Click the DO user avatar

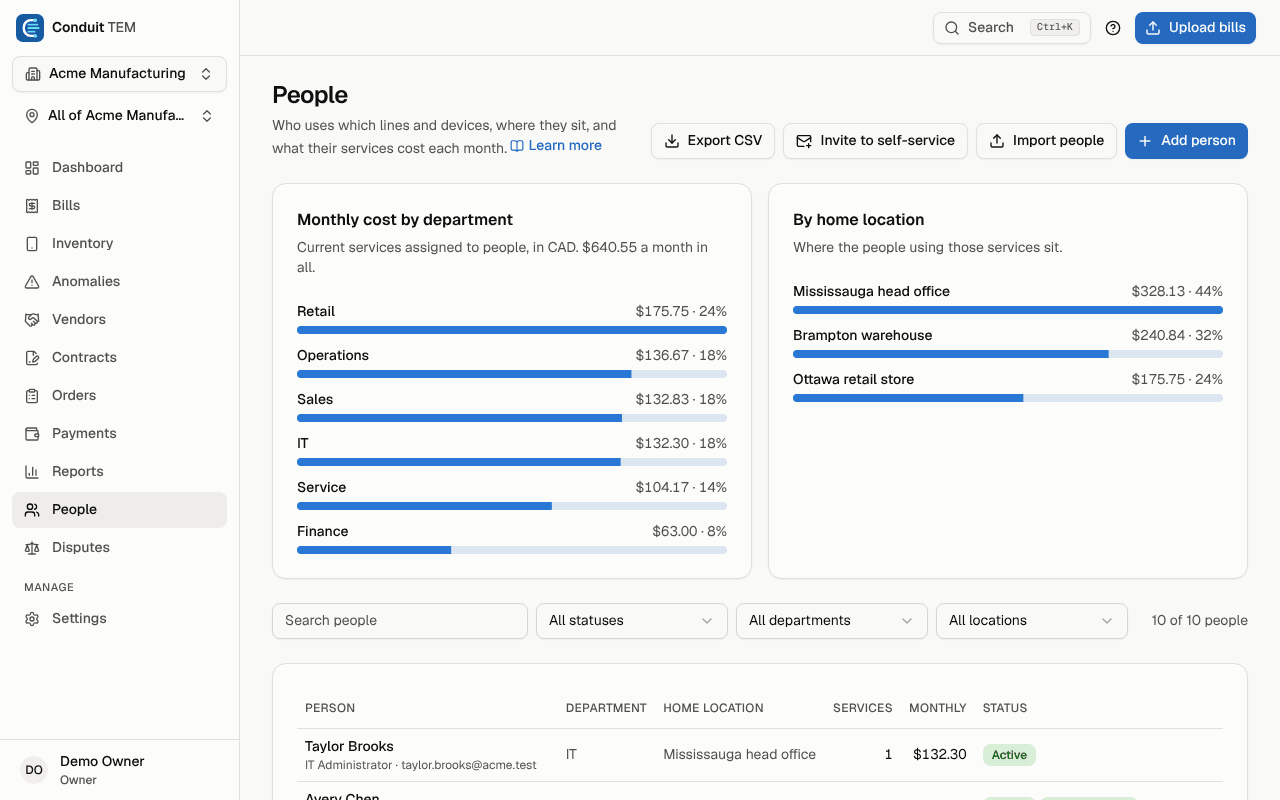[x=34, y=770]
